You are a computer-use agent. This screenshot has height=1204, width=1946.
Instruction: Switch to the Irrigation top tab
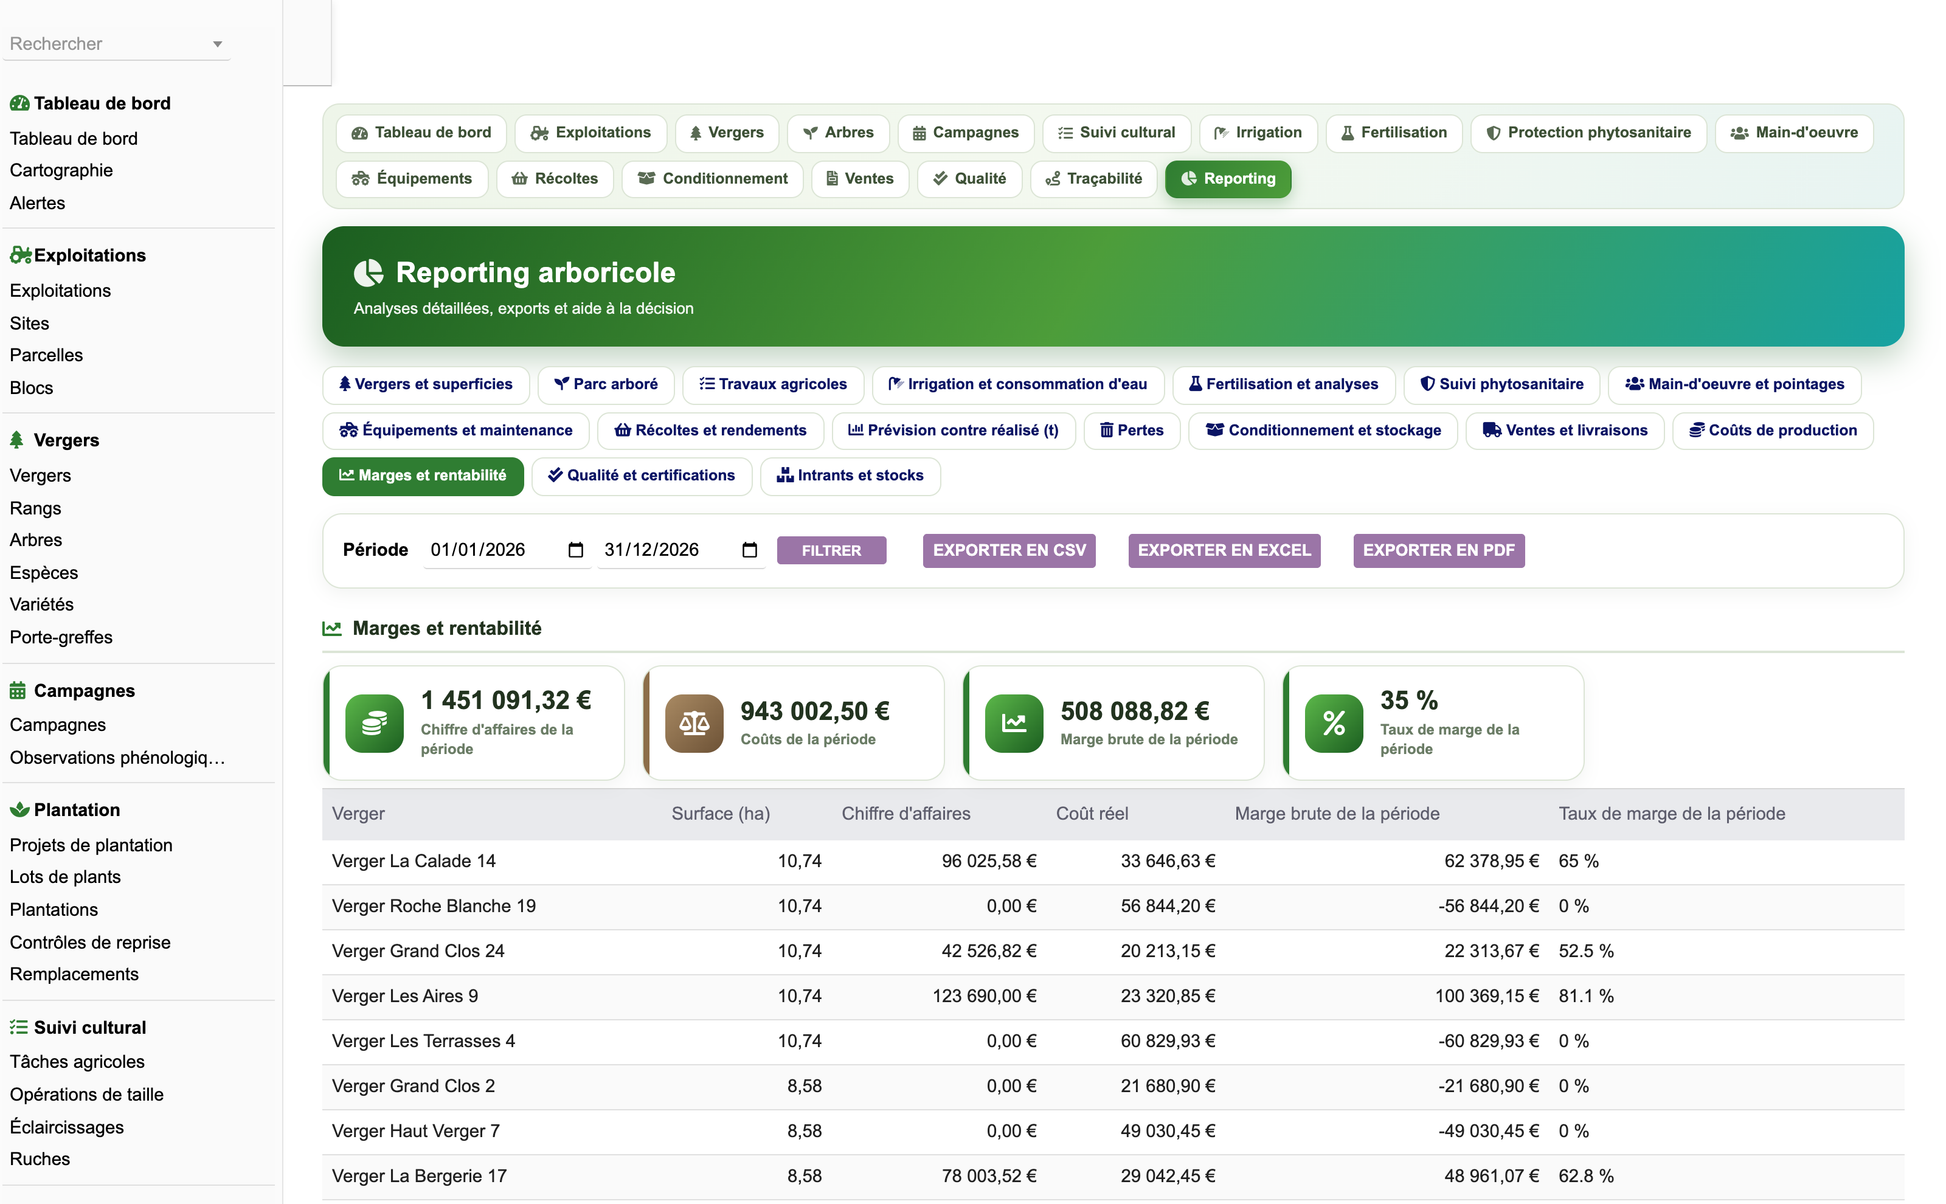click(1258, 133)
